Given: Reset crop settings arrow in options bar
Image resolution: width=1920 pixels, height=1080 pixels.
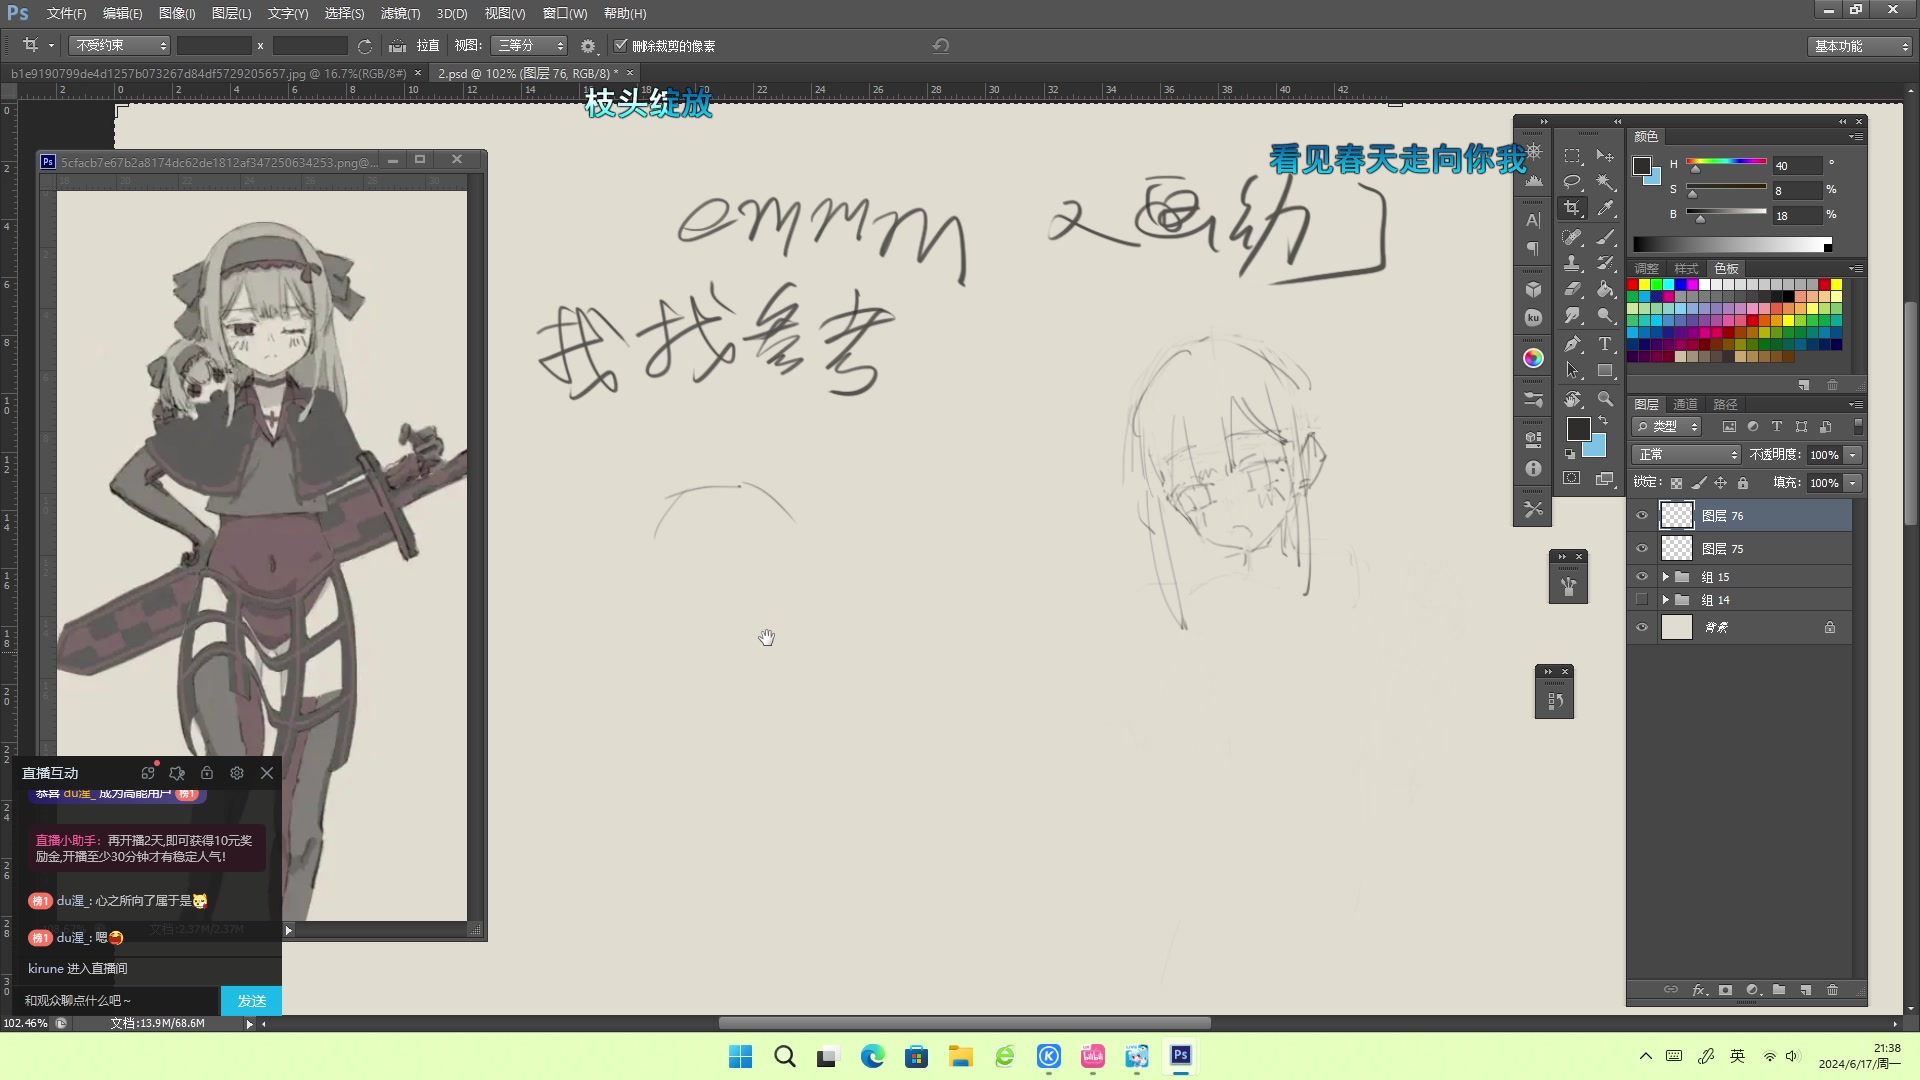Looking at the screenshot, I should pyautogui.click(x=940, y=46).
